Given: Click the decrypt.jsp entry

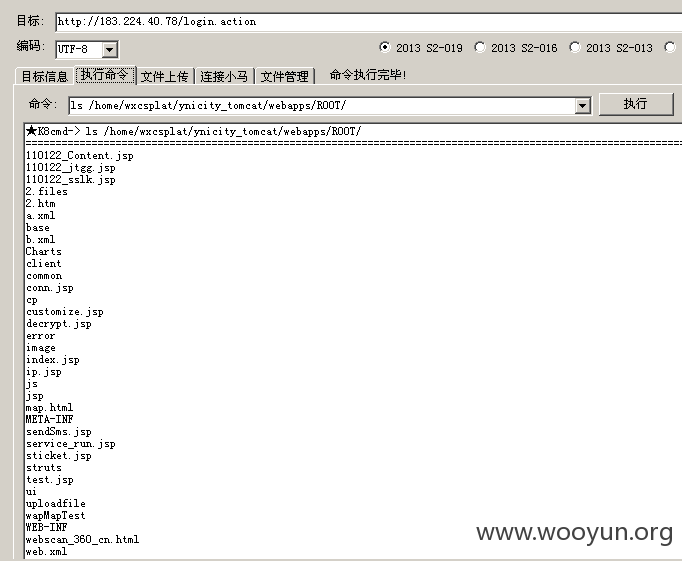Looking at the screenshot, I should point(59,324).
